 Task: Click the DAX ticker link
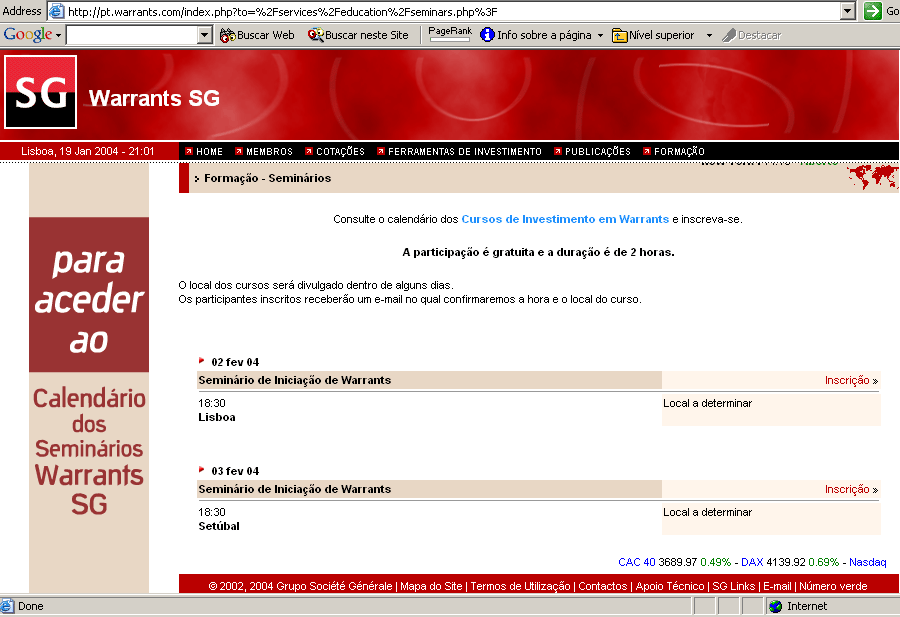(752, 562)
